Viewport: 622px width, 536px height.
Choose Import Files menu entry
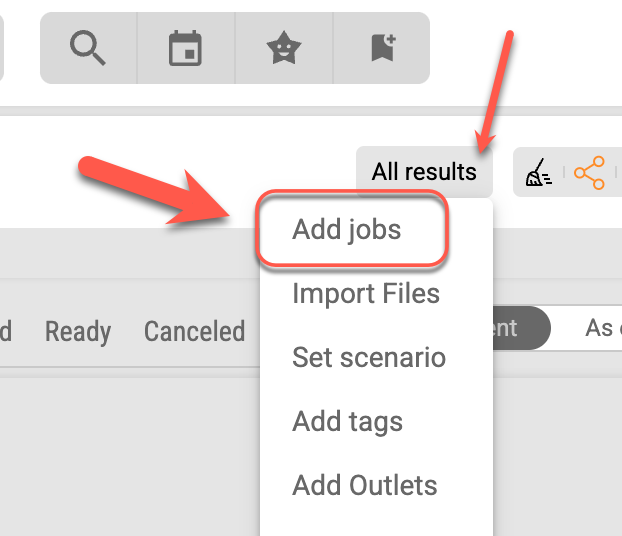tap(365, 294)
